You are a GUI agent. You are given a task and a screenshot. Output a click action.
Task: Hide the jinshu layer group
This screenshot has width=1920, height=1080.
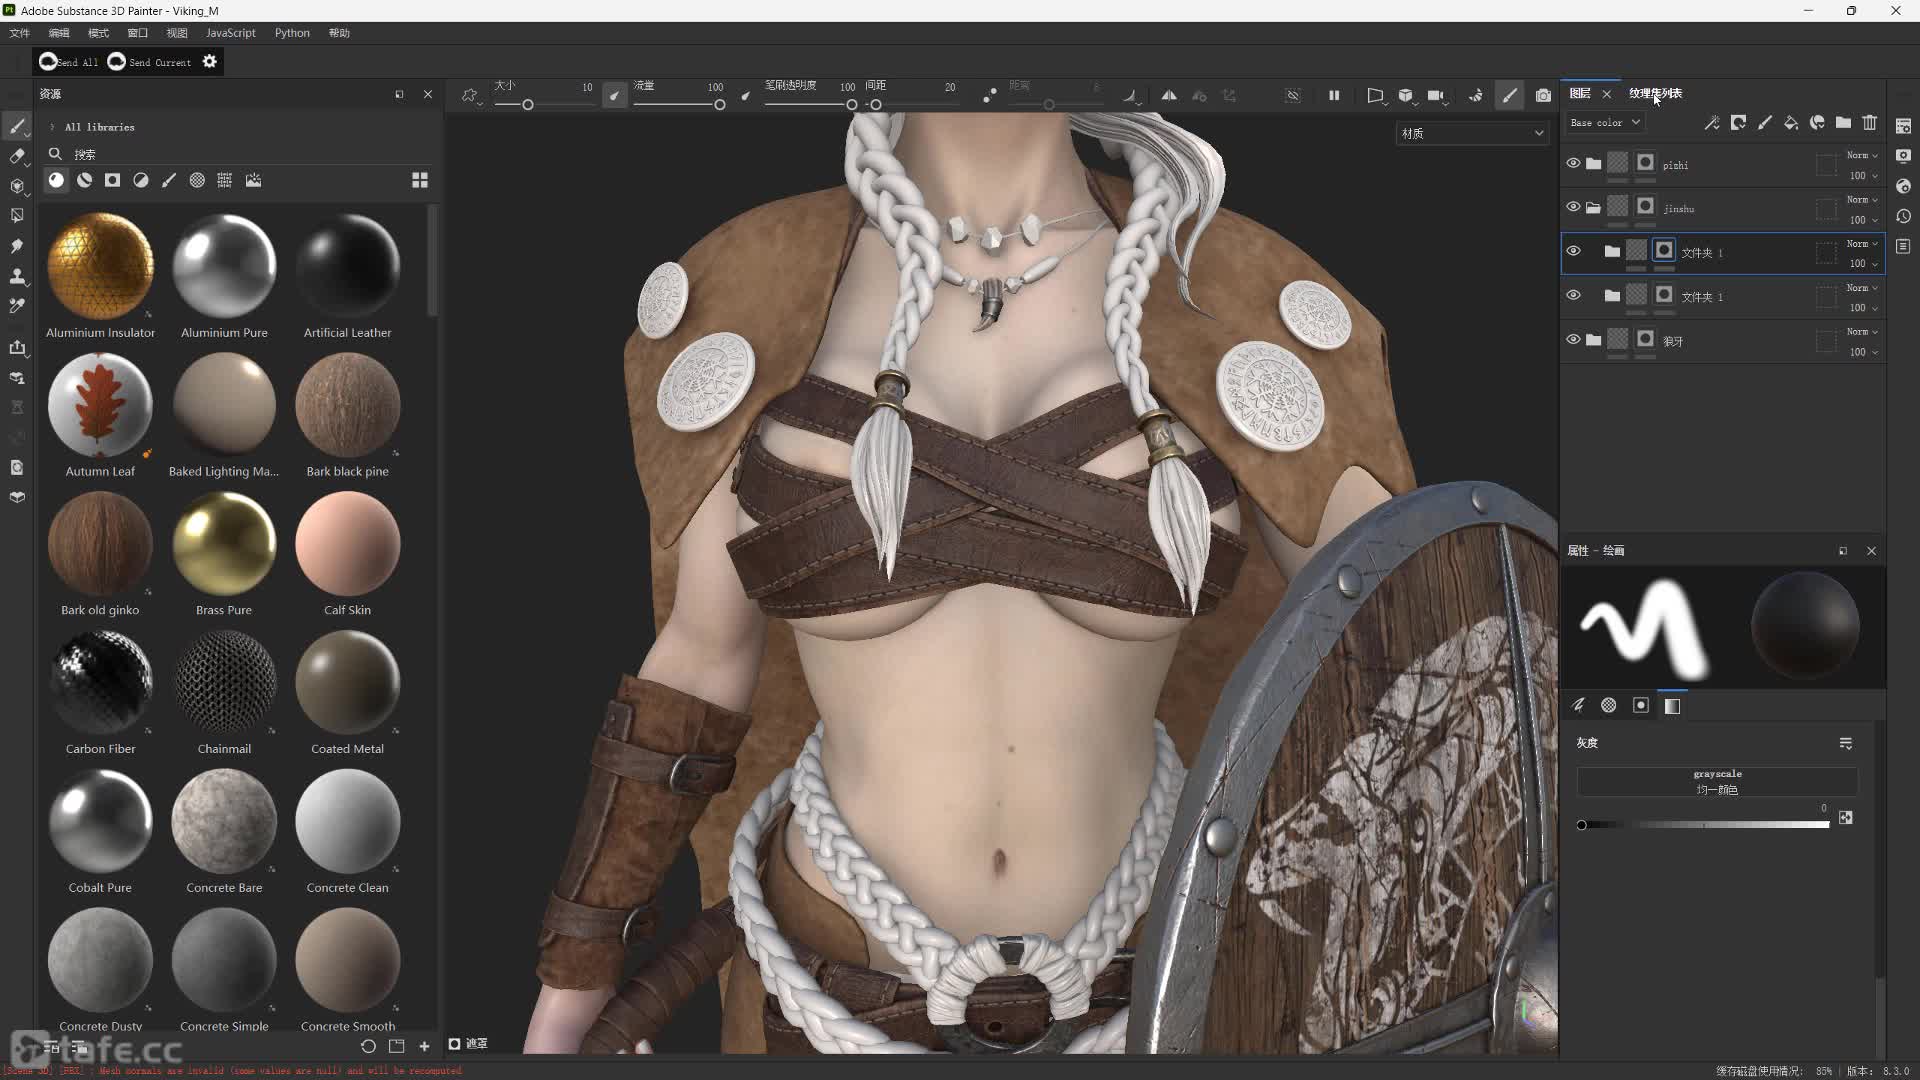(x=1573, y=207)
